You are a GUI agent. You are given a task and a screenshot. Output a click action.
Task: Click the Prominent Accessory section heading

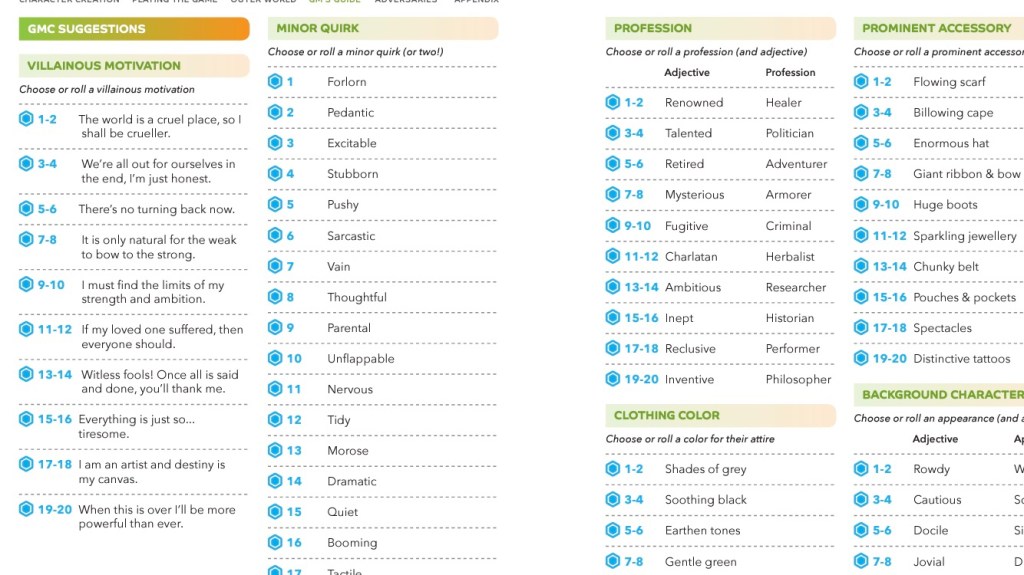(x=936, y=28)
